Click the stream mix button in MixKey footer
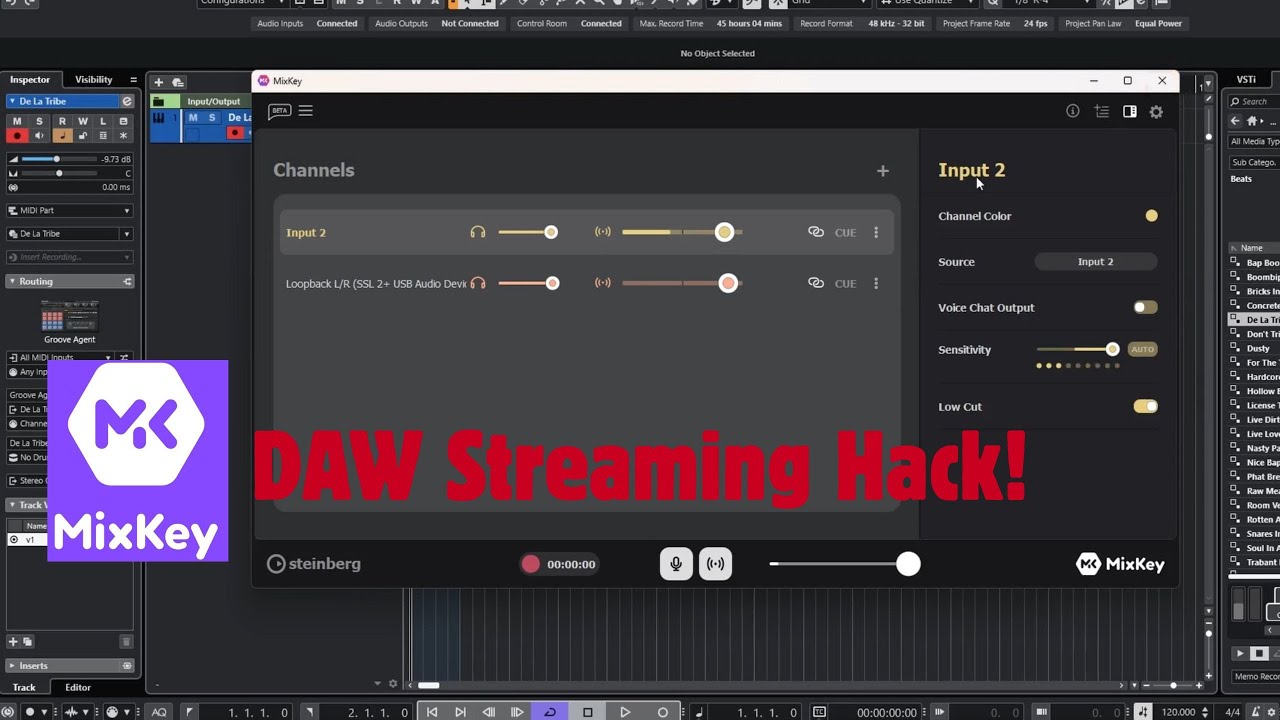Viewport: 1280px width, 720px height. point(715,564)
